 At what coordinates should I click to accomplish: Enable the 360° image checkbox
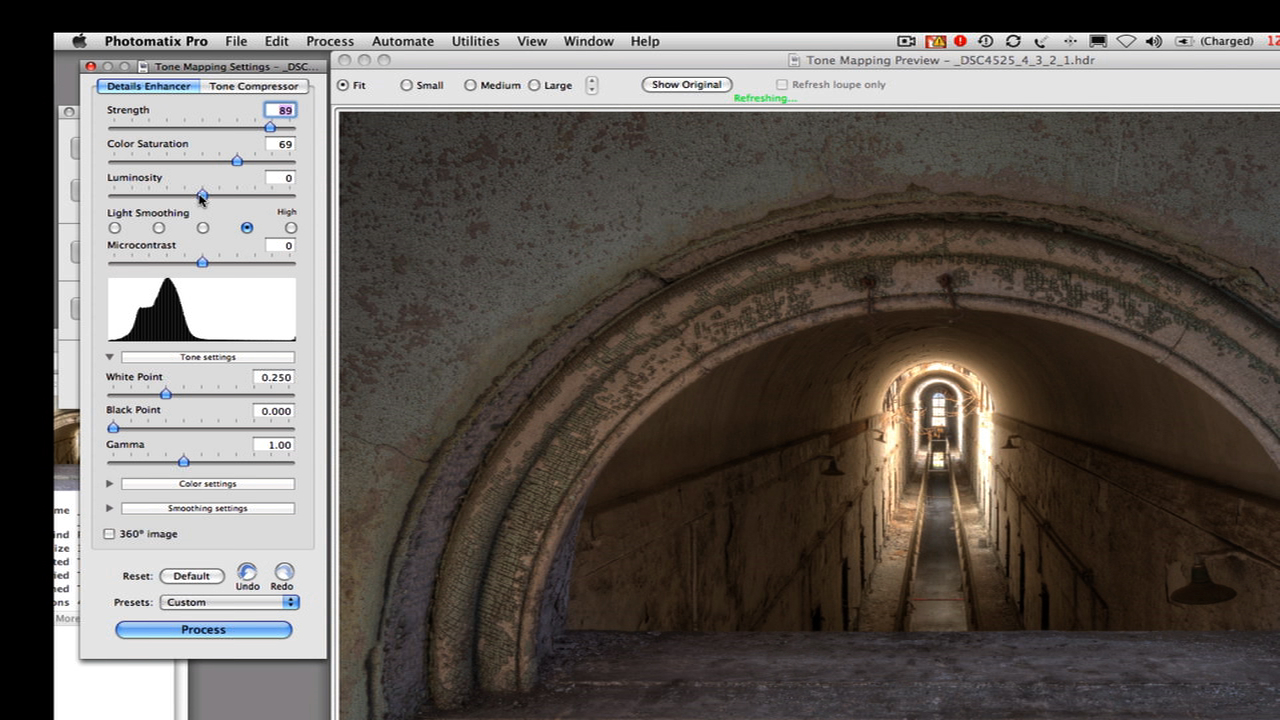pos(110,534)
